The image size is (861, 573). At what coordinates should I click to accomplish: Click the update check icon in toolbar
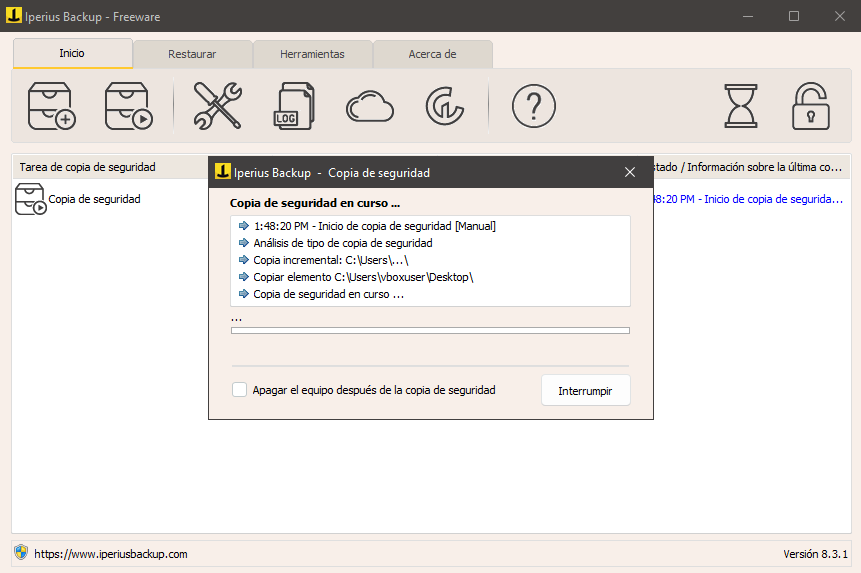(x=443, y=105)
